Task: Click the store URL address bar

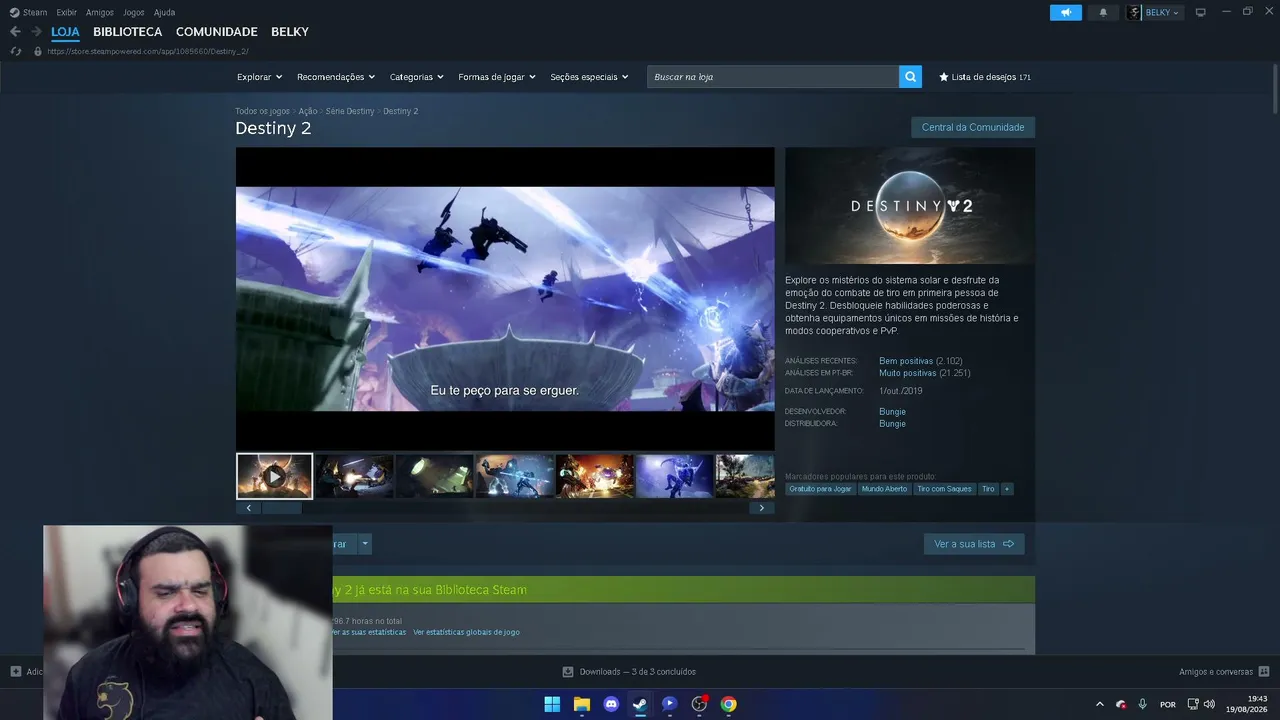Action: click(x=148, y=51)
